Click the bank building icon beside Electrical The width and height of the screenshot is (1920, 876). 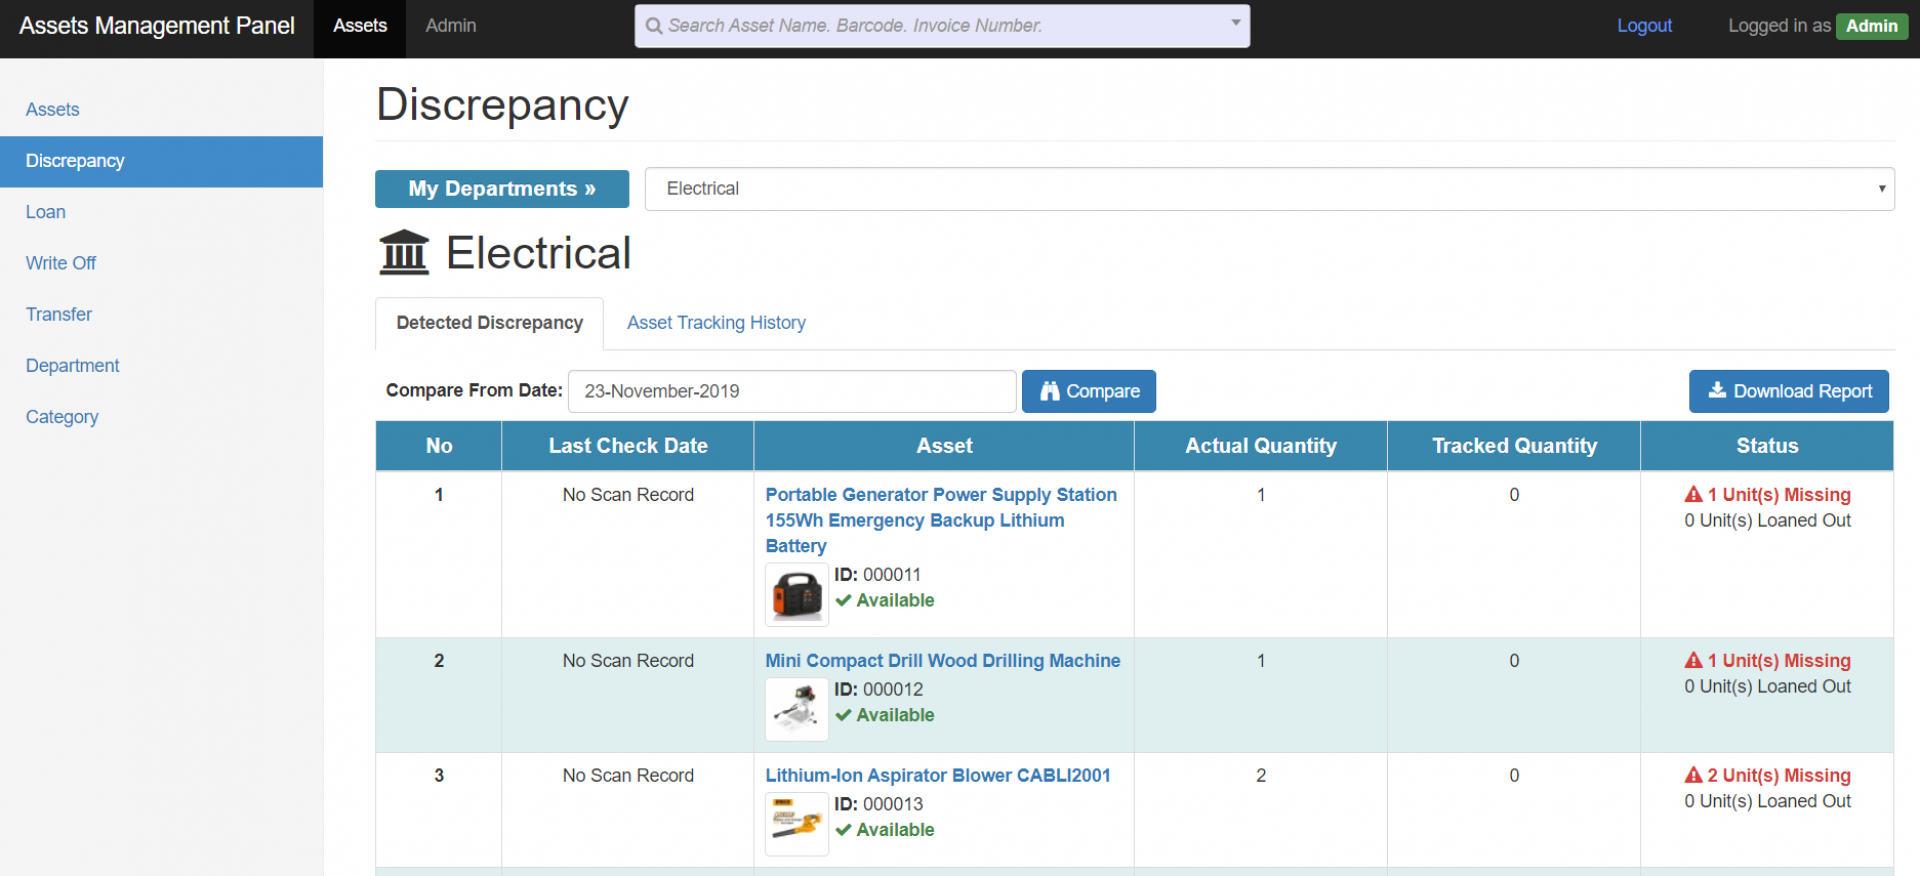click(x=404, y=252)
